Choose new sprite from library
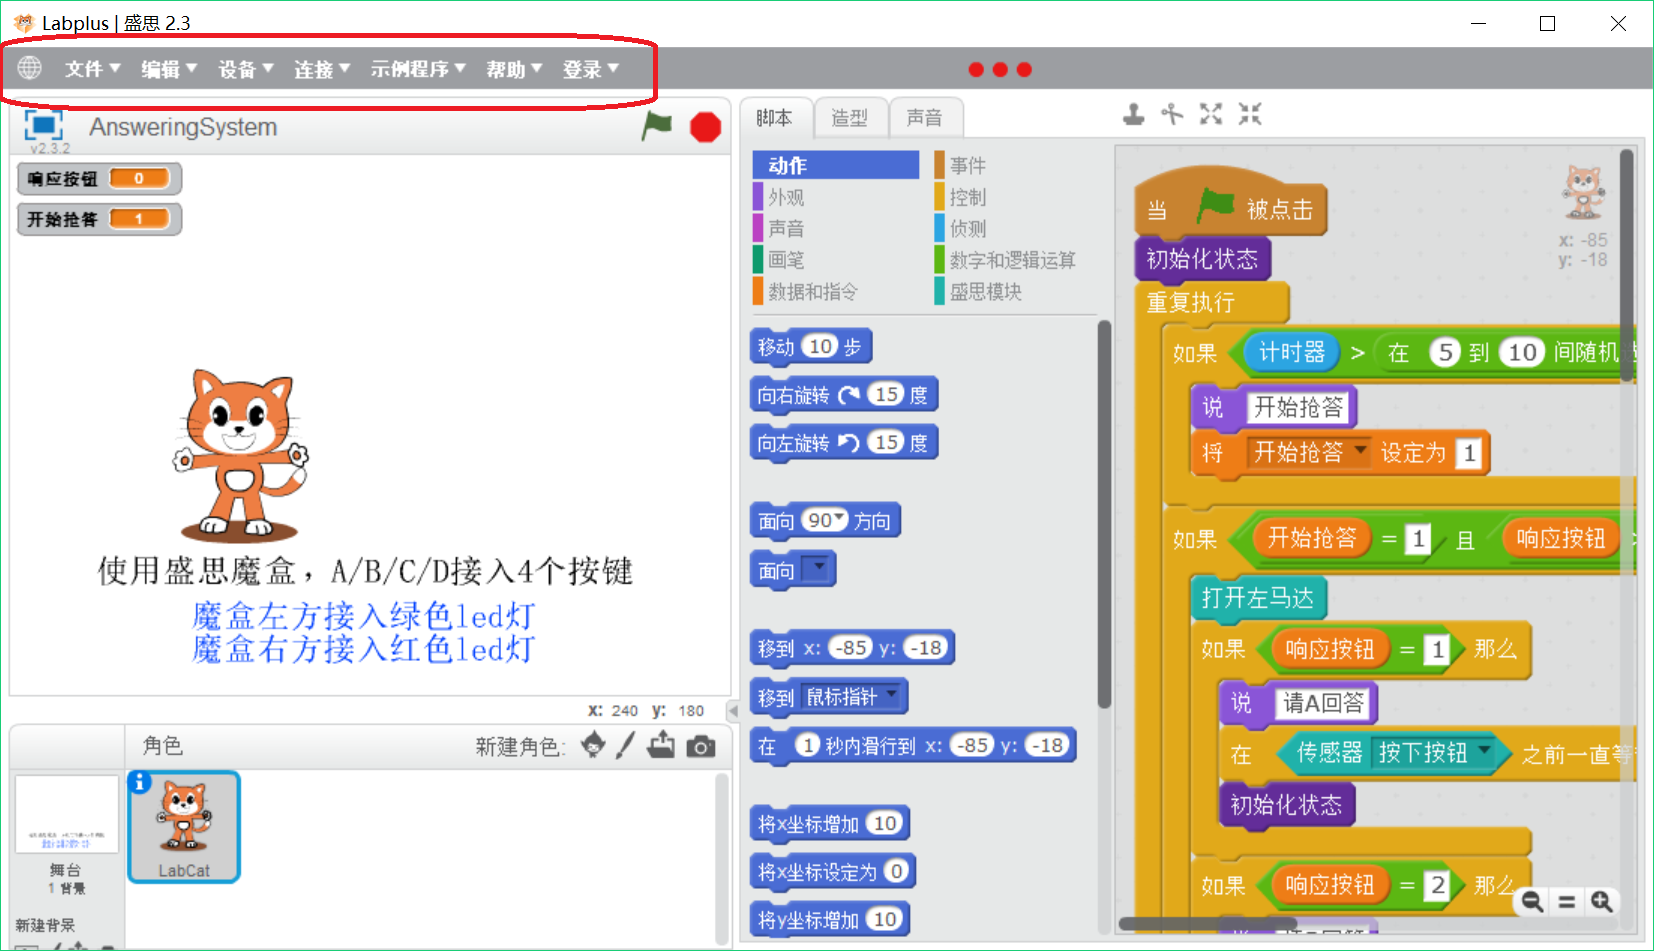The width and height of the screenshot is (1654, 951). click(x=593, y=745)
